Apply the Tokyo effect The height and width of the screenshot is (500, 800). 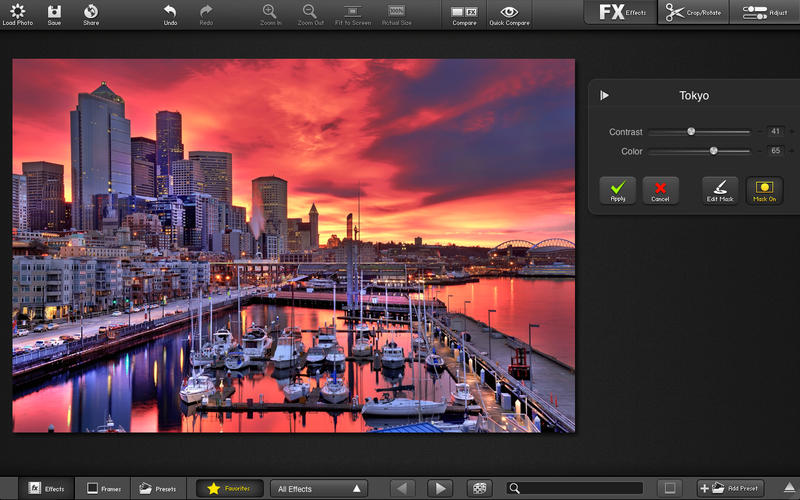617,190
